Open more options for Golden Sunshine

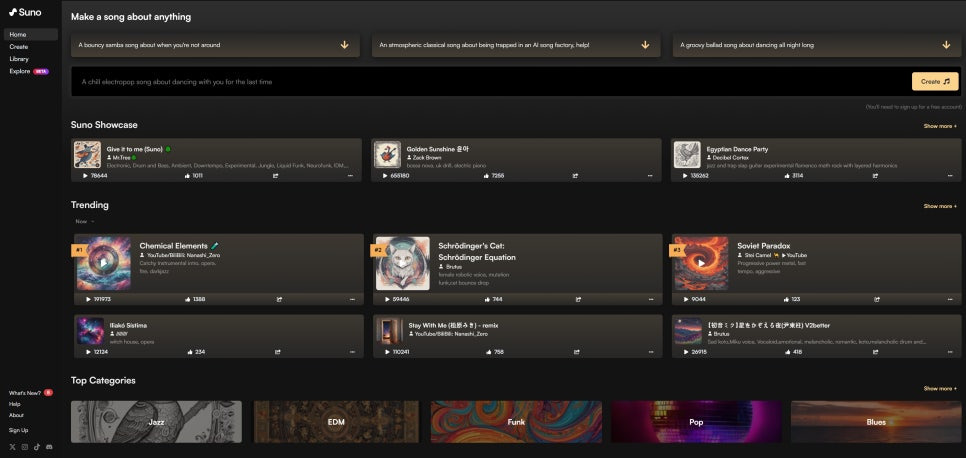click(650, 176)
